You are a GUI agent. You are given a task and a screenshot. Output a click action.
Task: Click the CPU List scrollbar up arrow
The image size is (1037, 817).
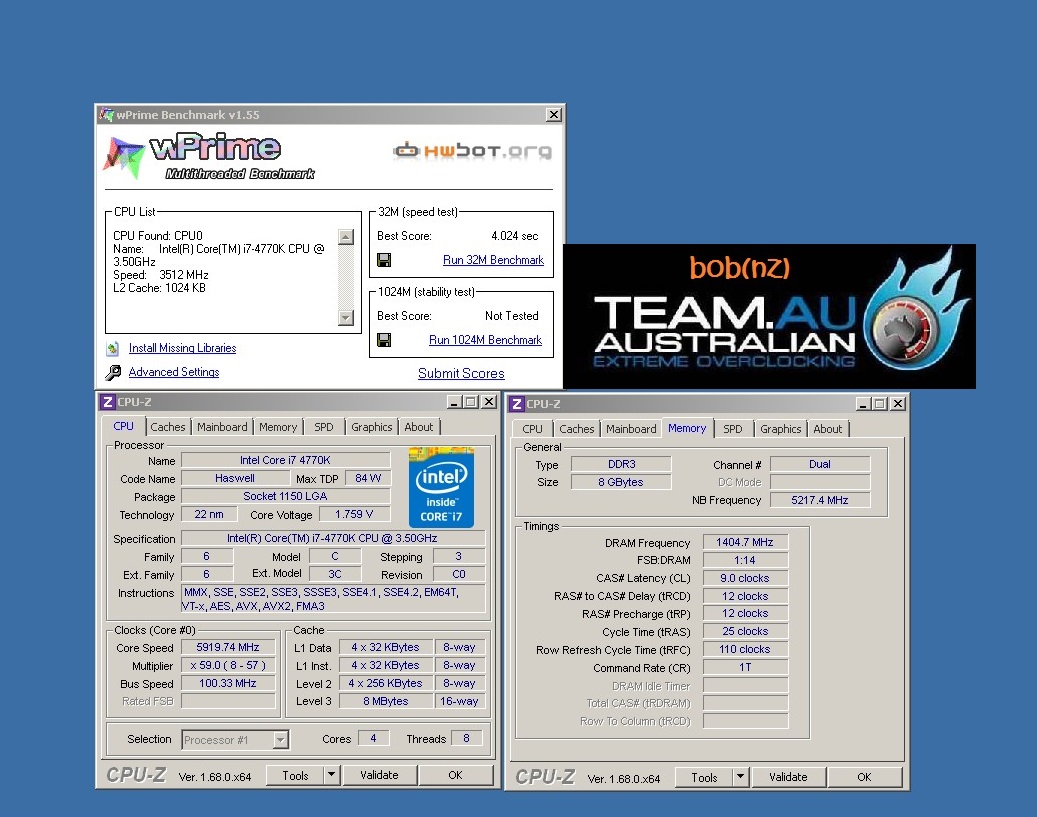346,237
